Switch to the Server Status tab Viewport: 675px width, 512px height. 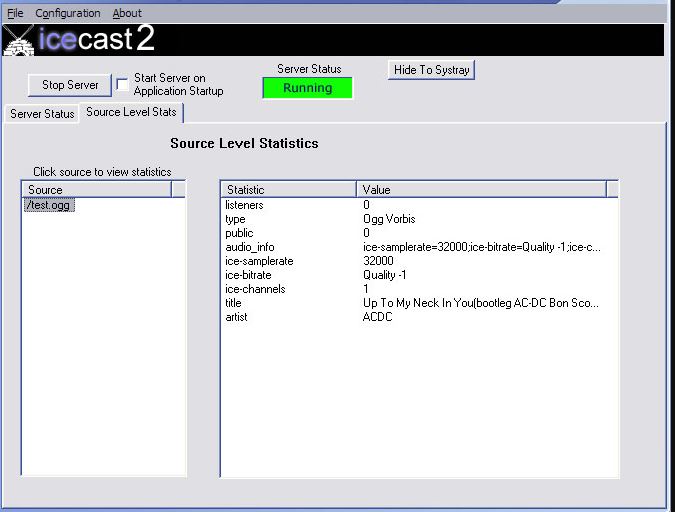(x=42, y=114)
